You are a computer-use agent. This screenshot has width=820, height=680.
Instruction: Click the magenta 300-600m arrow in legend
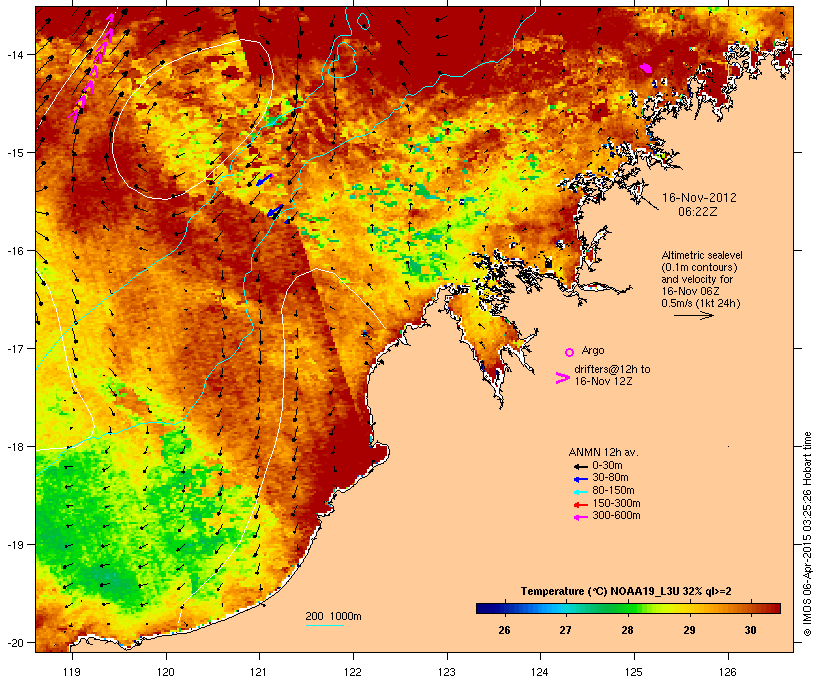pyautogui.click(x=580, y=517)
